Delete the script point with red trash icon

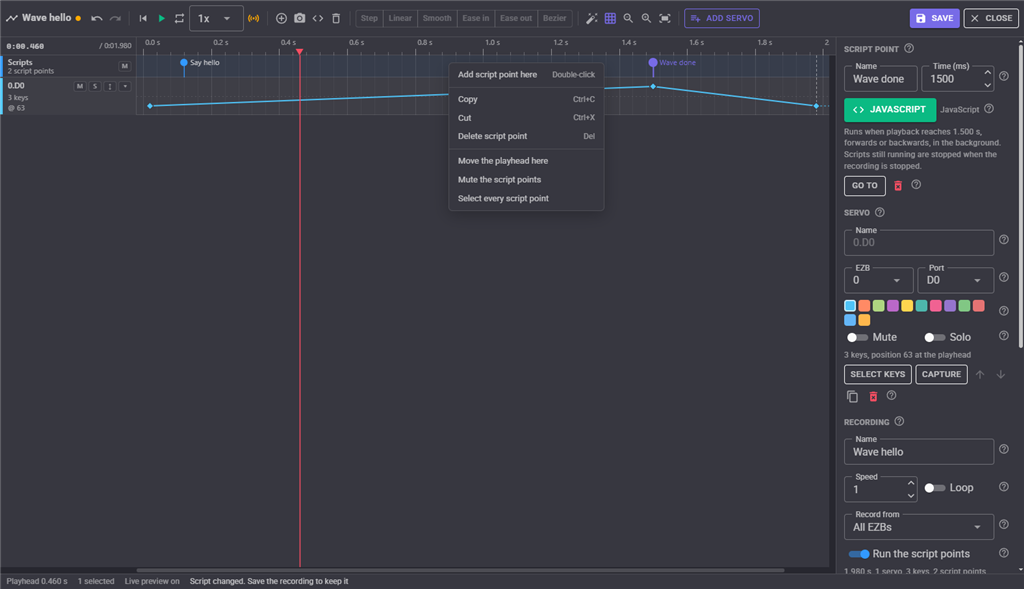(x=898, y=186)
